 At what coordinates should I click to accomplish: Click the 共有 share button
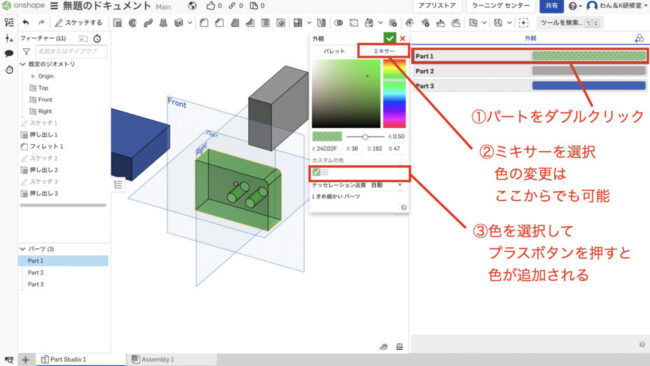tap(551, 6)
